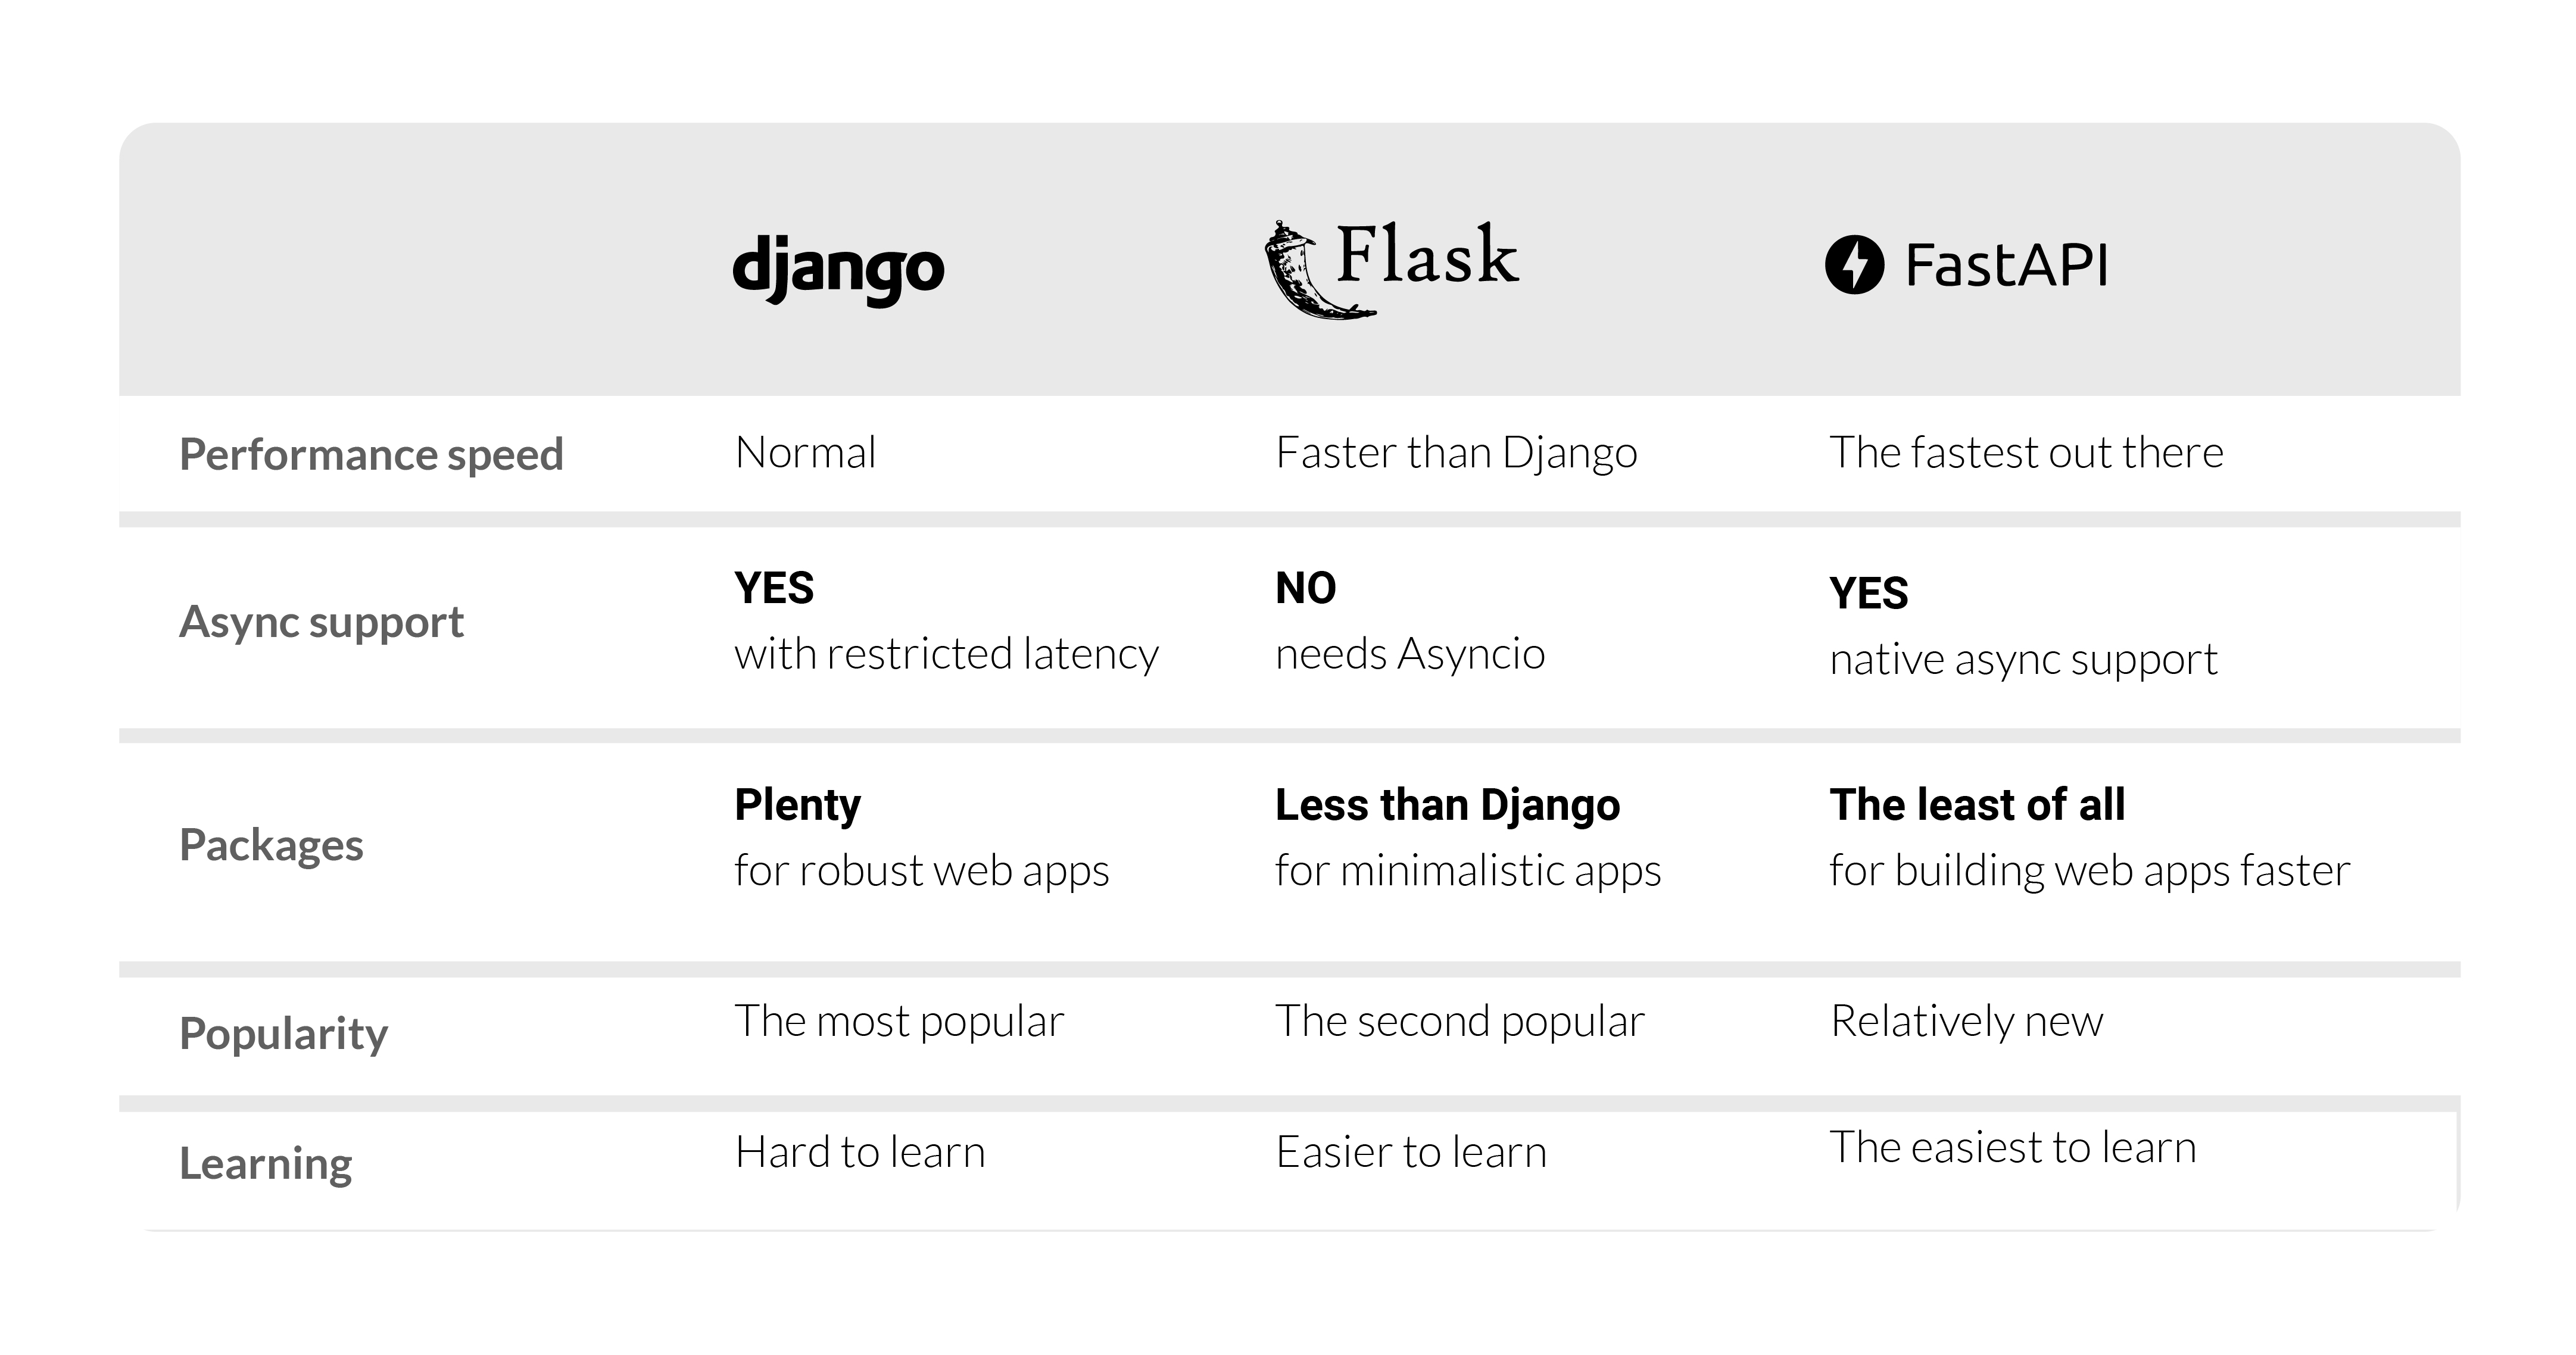This screenshot has width=2576, height=1355.
Task: Click the bold YES under FastAPI
Action: (x=1868, y=593)
